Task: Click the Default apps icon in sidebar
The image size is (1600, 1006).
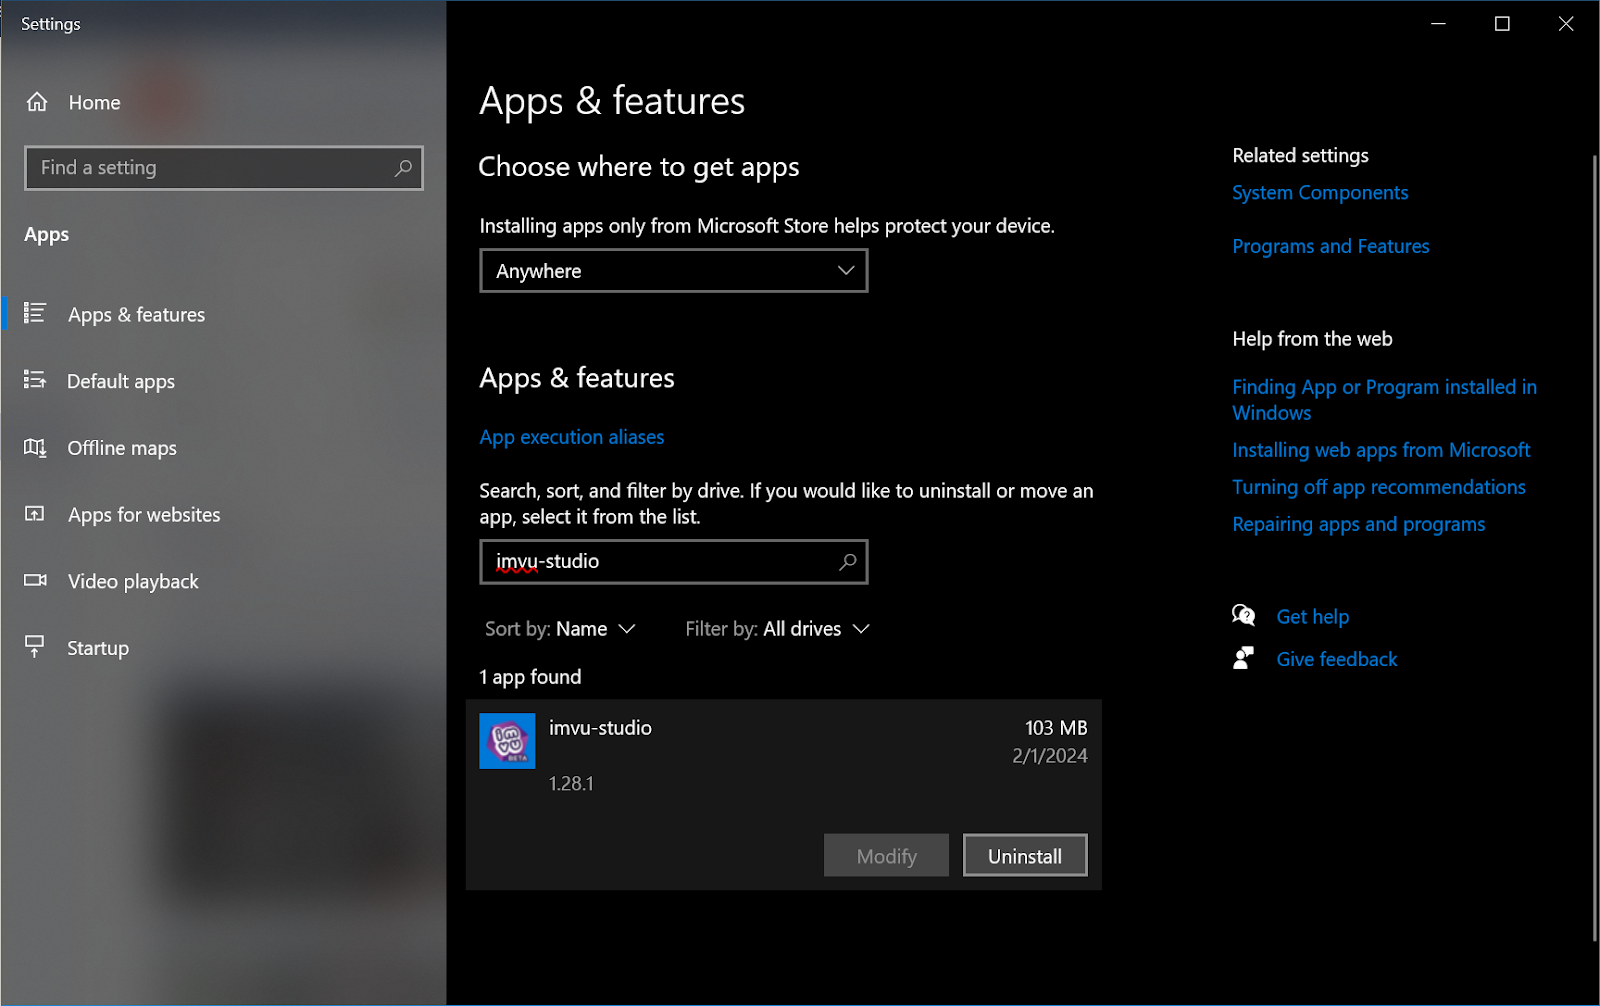Action: coord(35,380)
